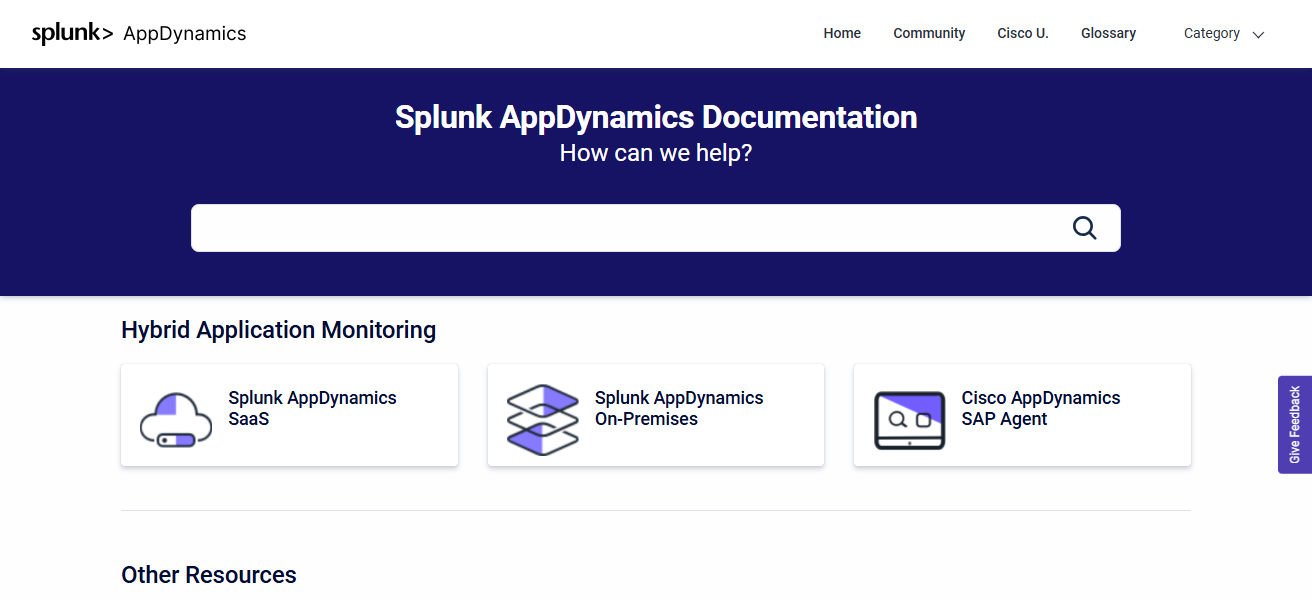Screen dimensions: 1312x600
Task: Click the AppDynamics header text link
Action: tap(184, 33)
